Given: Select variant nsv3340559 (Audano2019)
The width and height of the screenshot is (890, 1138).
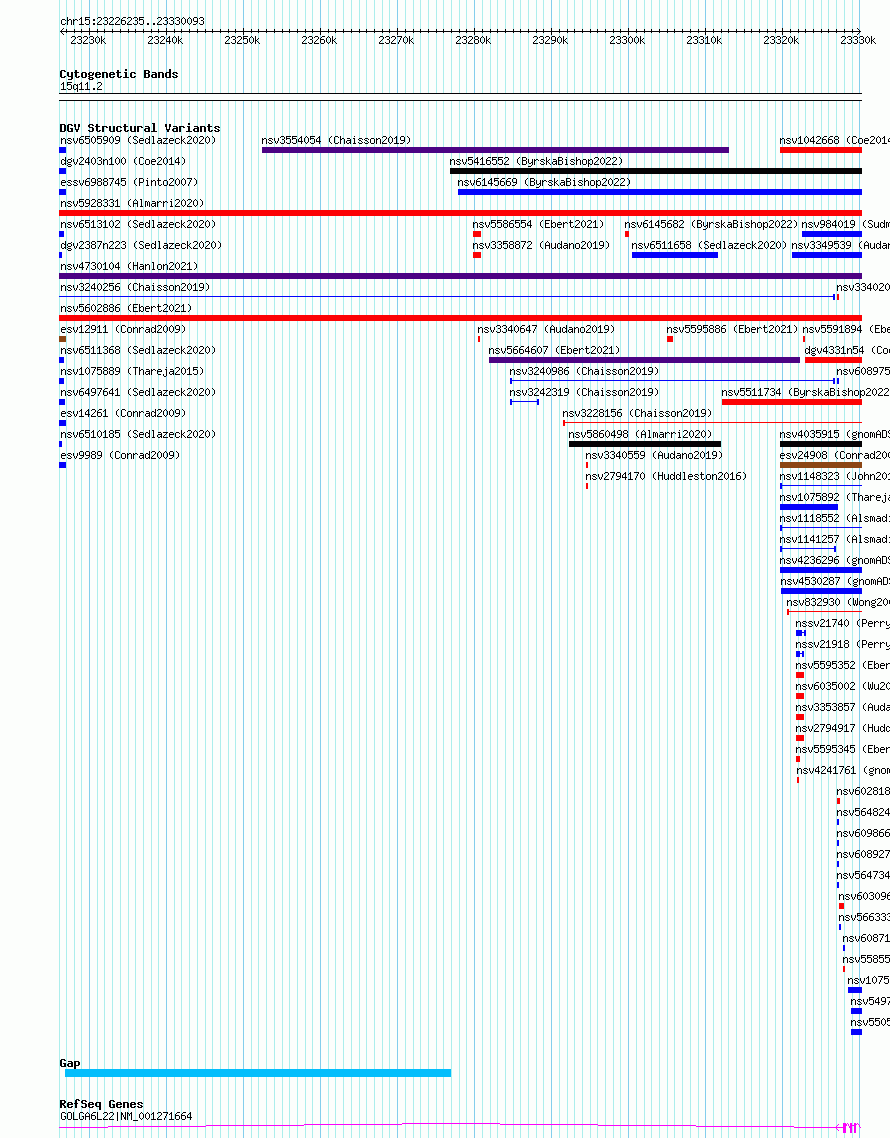Looking at the screenshot, I should (x=654, y=456).
